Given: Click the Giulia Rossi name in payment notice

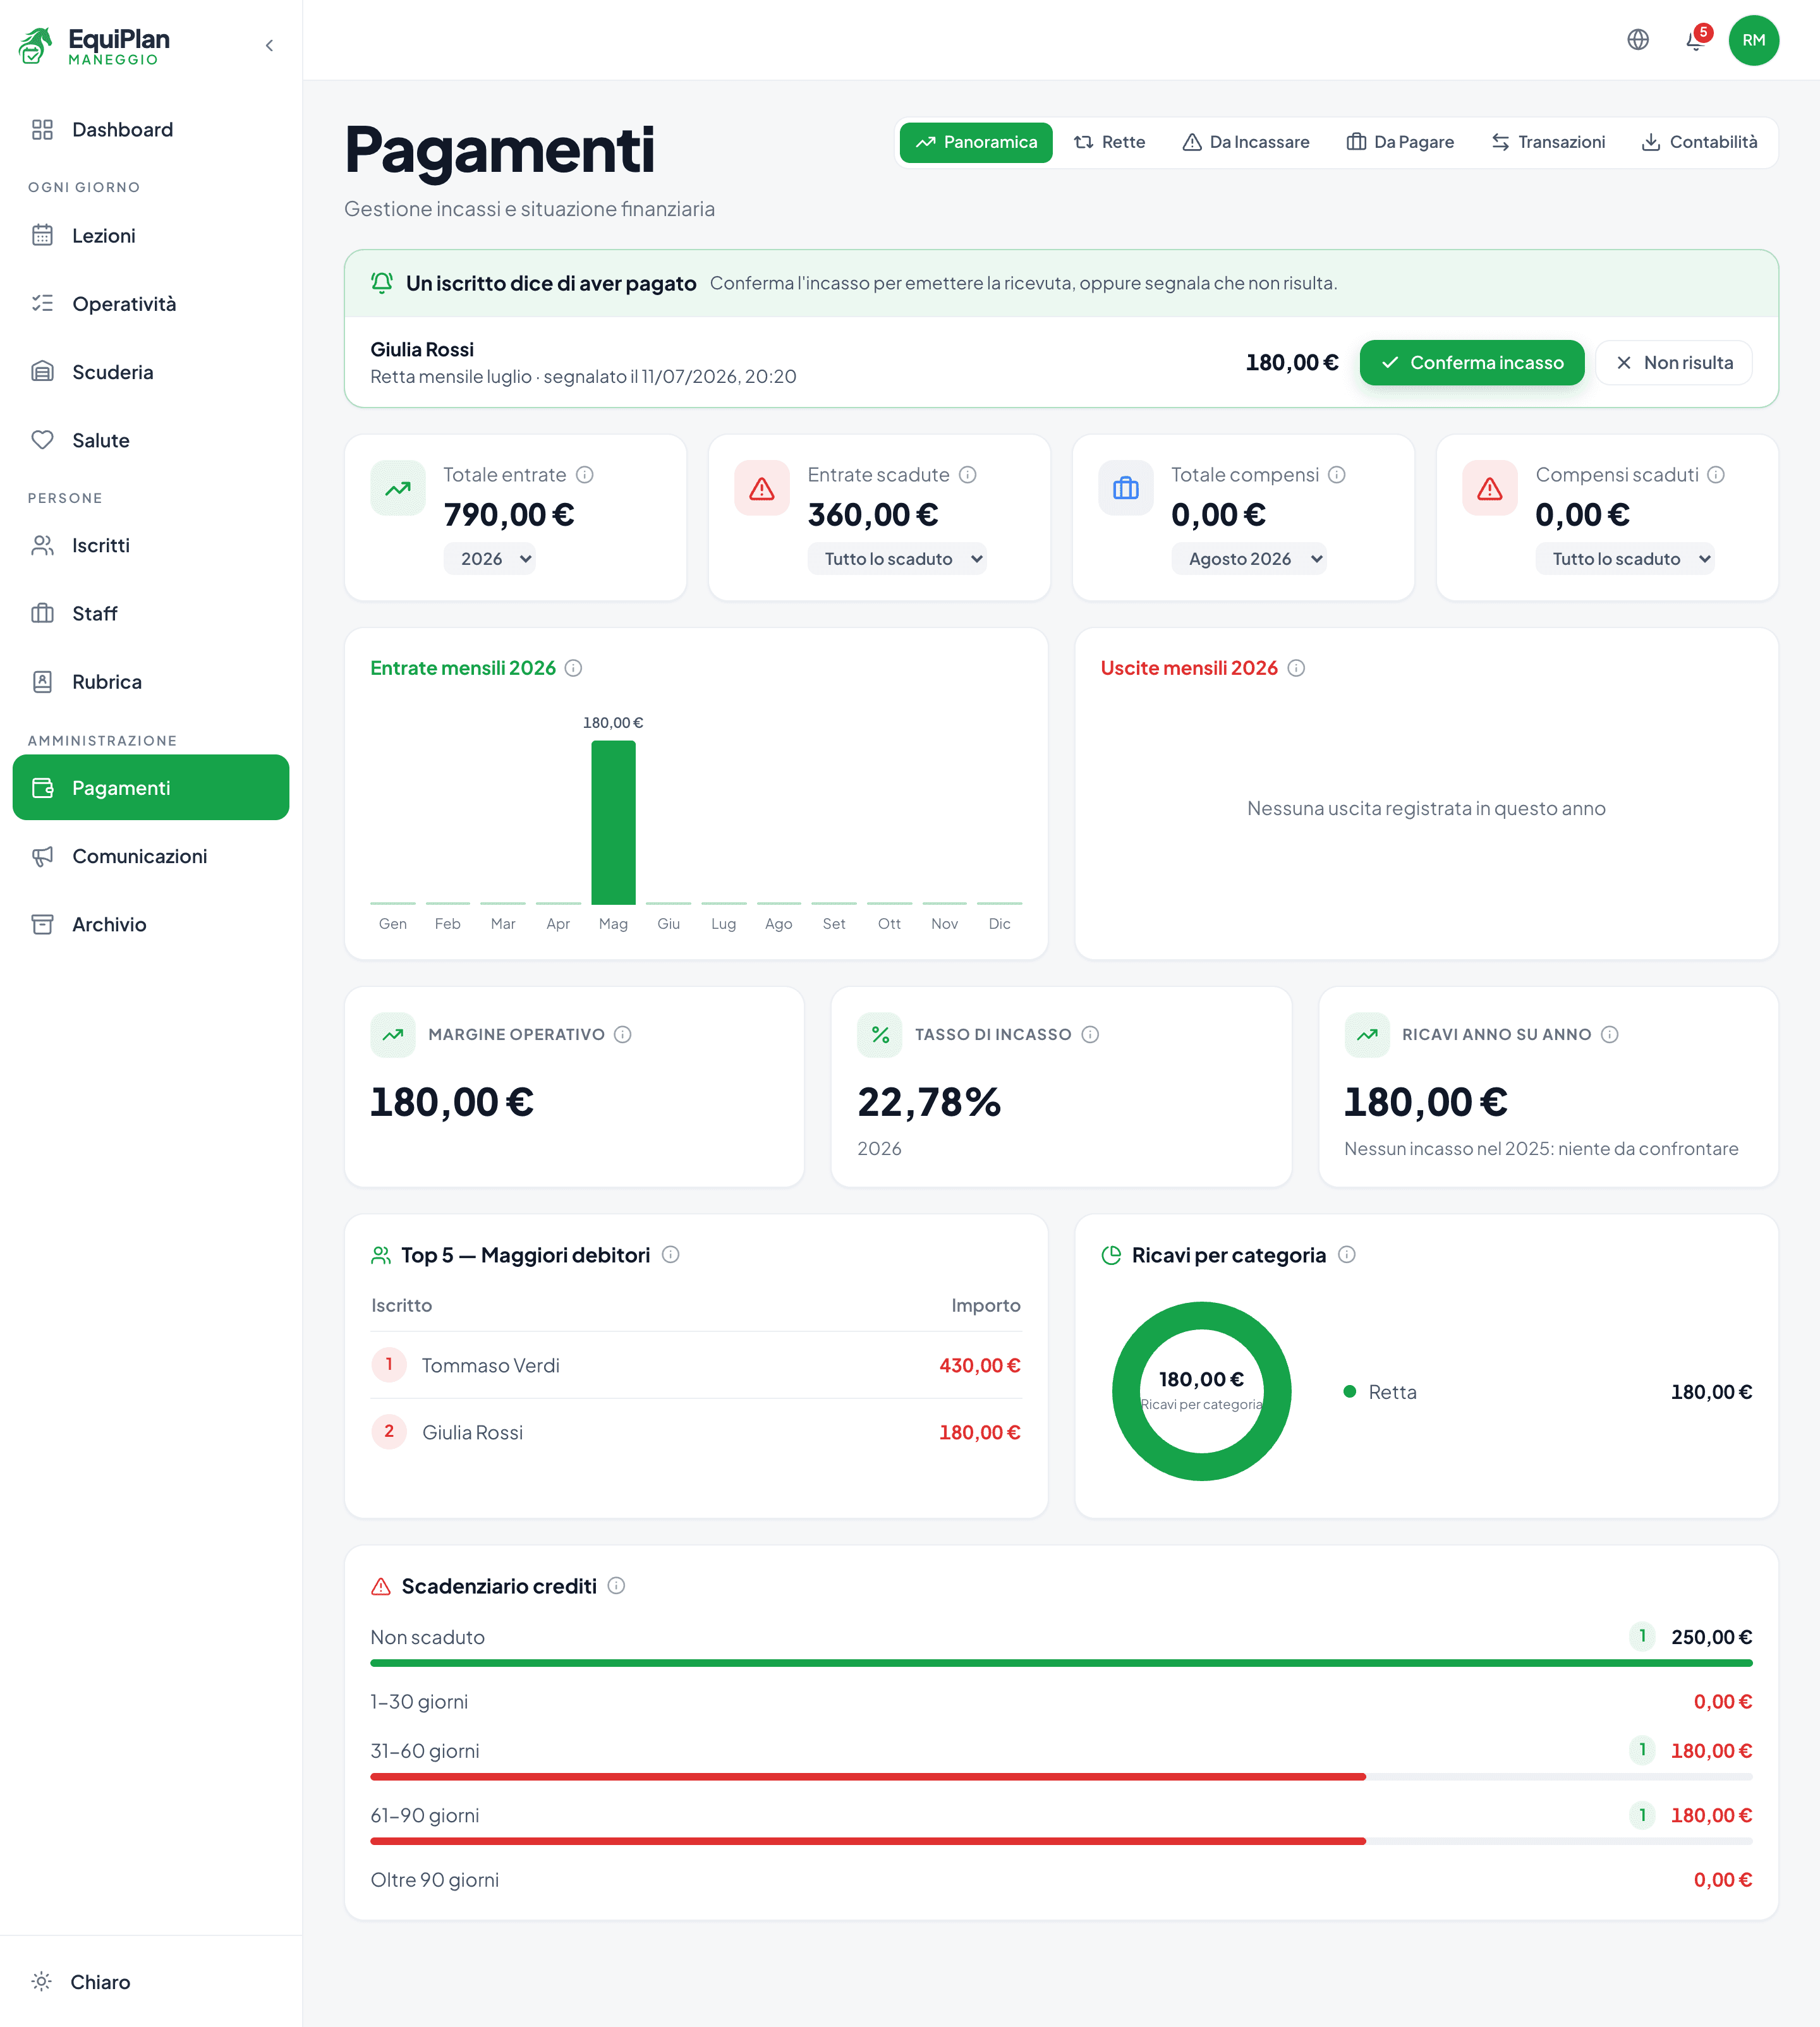Looking at the screenshot, I should click(x=422, y=349).
